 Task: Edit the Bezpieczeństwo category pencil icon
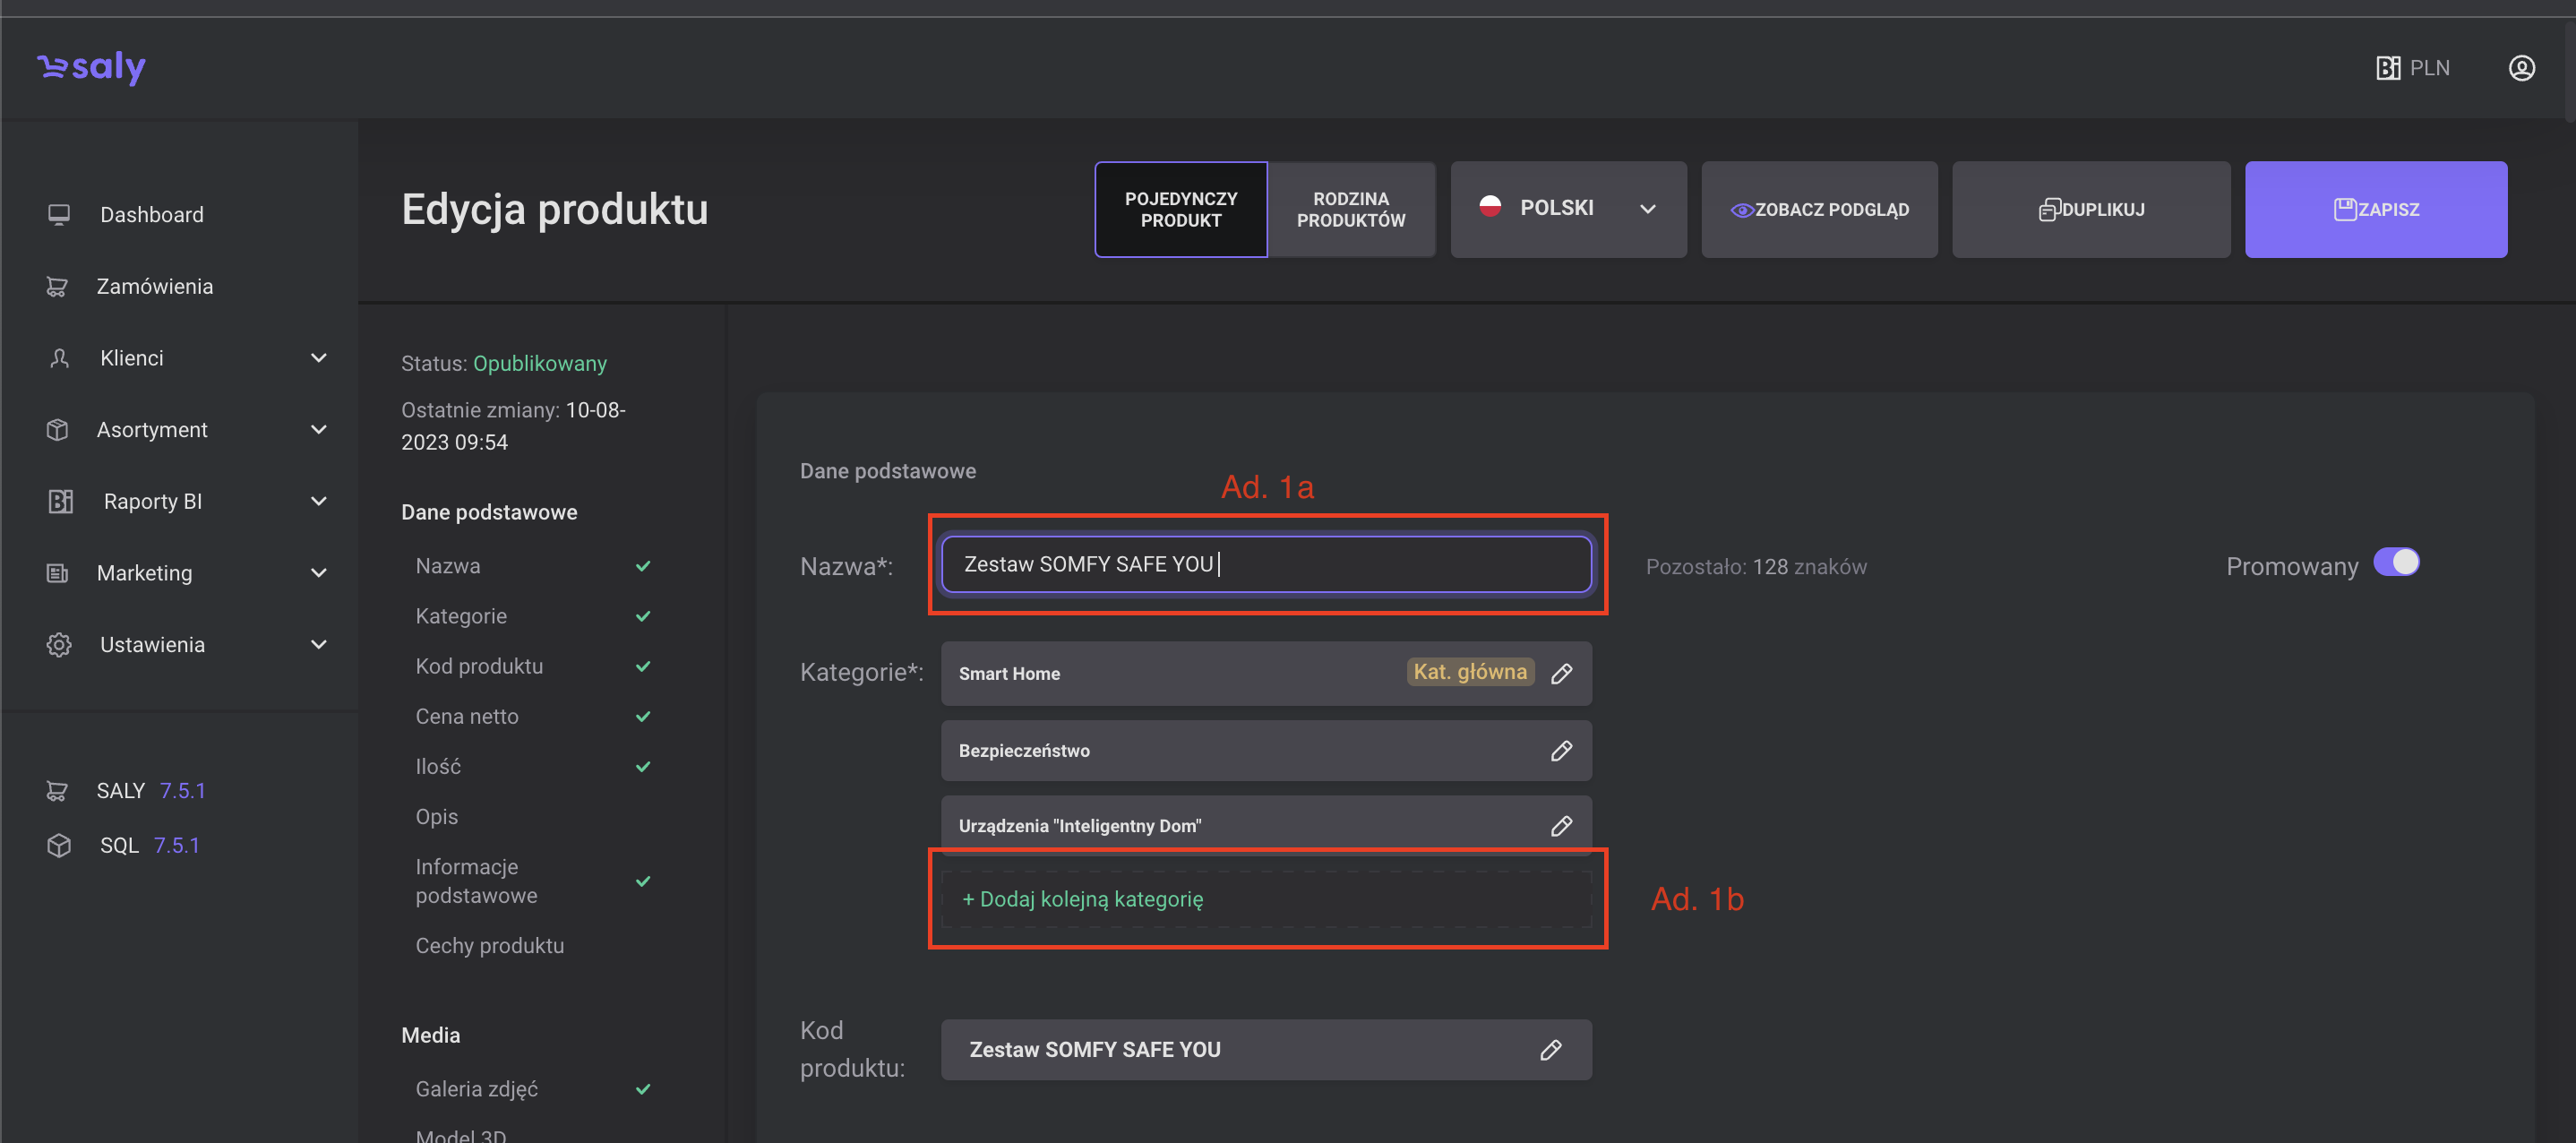pos(1561,751)
